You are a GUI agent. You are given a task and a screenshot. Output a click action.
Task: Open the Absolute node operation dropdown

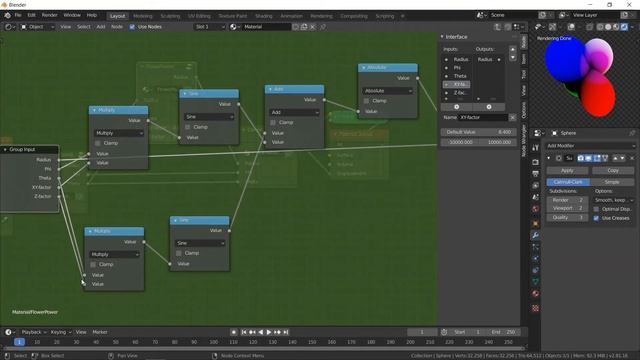pyautogui.click(x=387, y=91)
